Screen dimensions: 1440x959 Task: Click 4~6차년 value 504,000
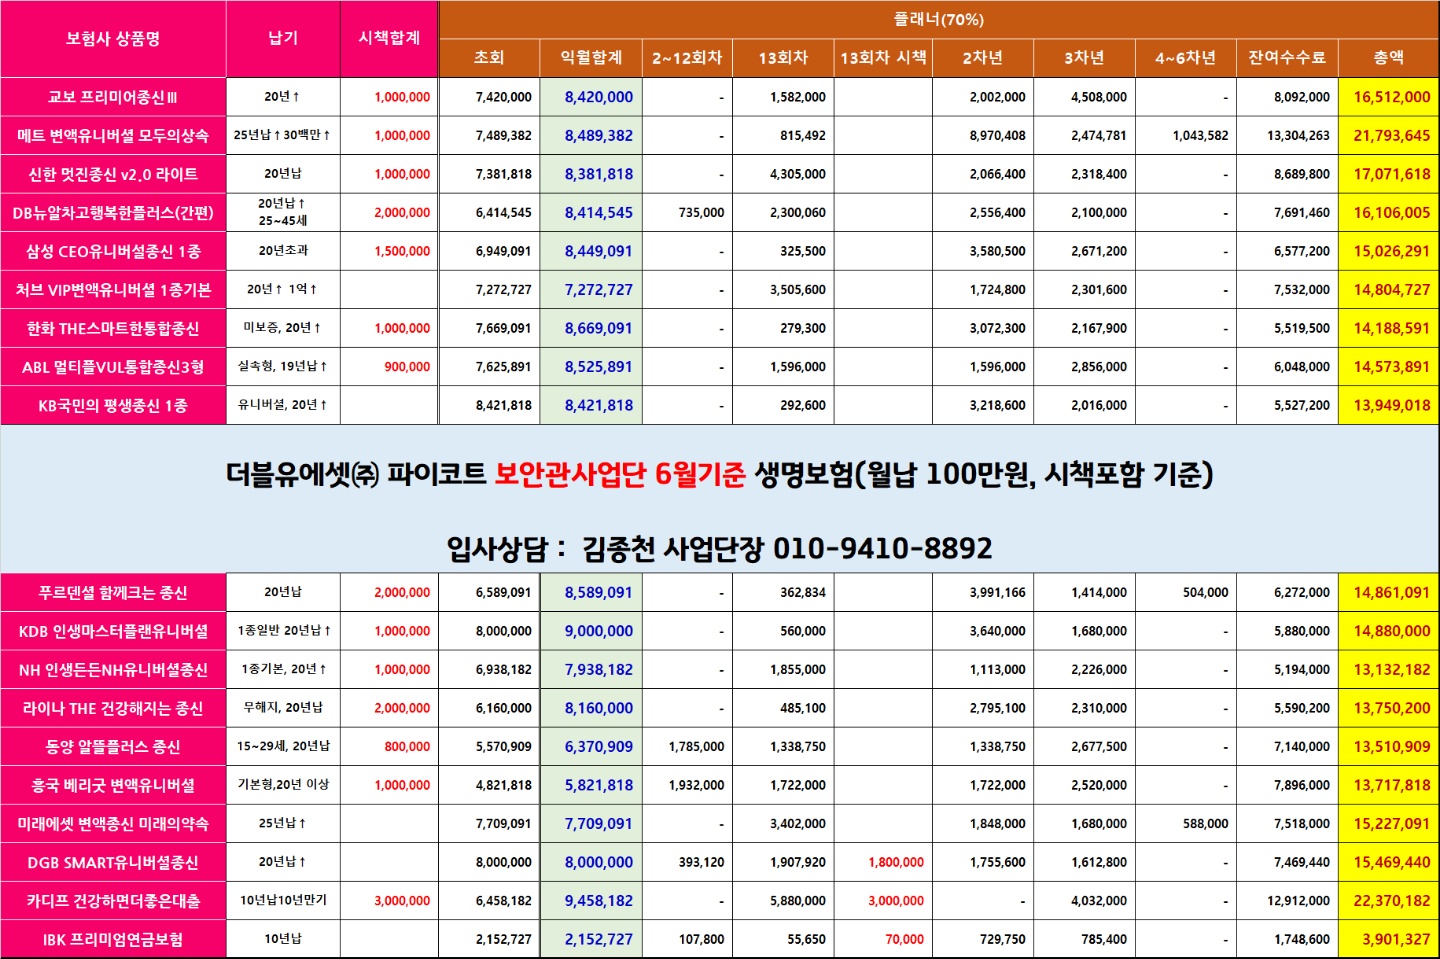[x=1205, y=592]
